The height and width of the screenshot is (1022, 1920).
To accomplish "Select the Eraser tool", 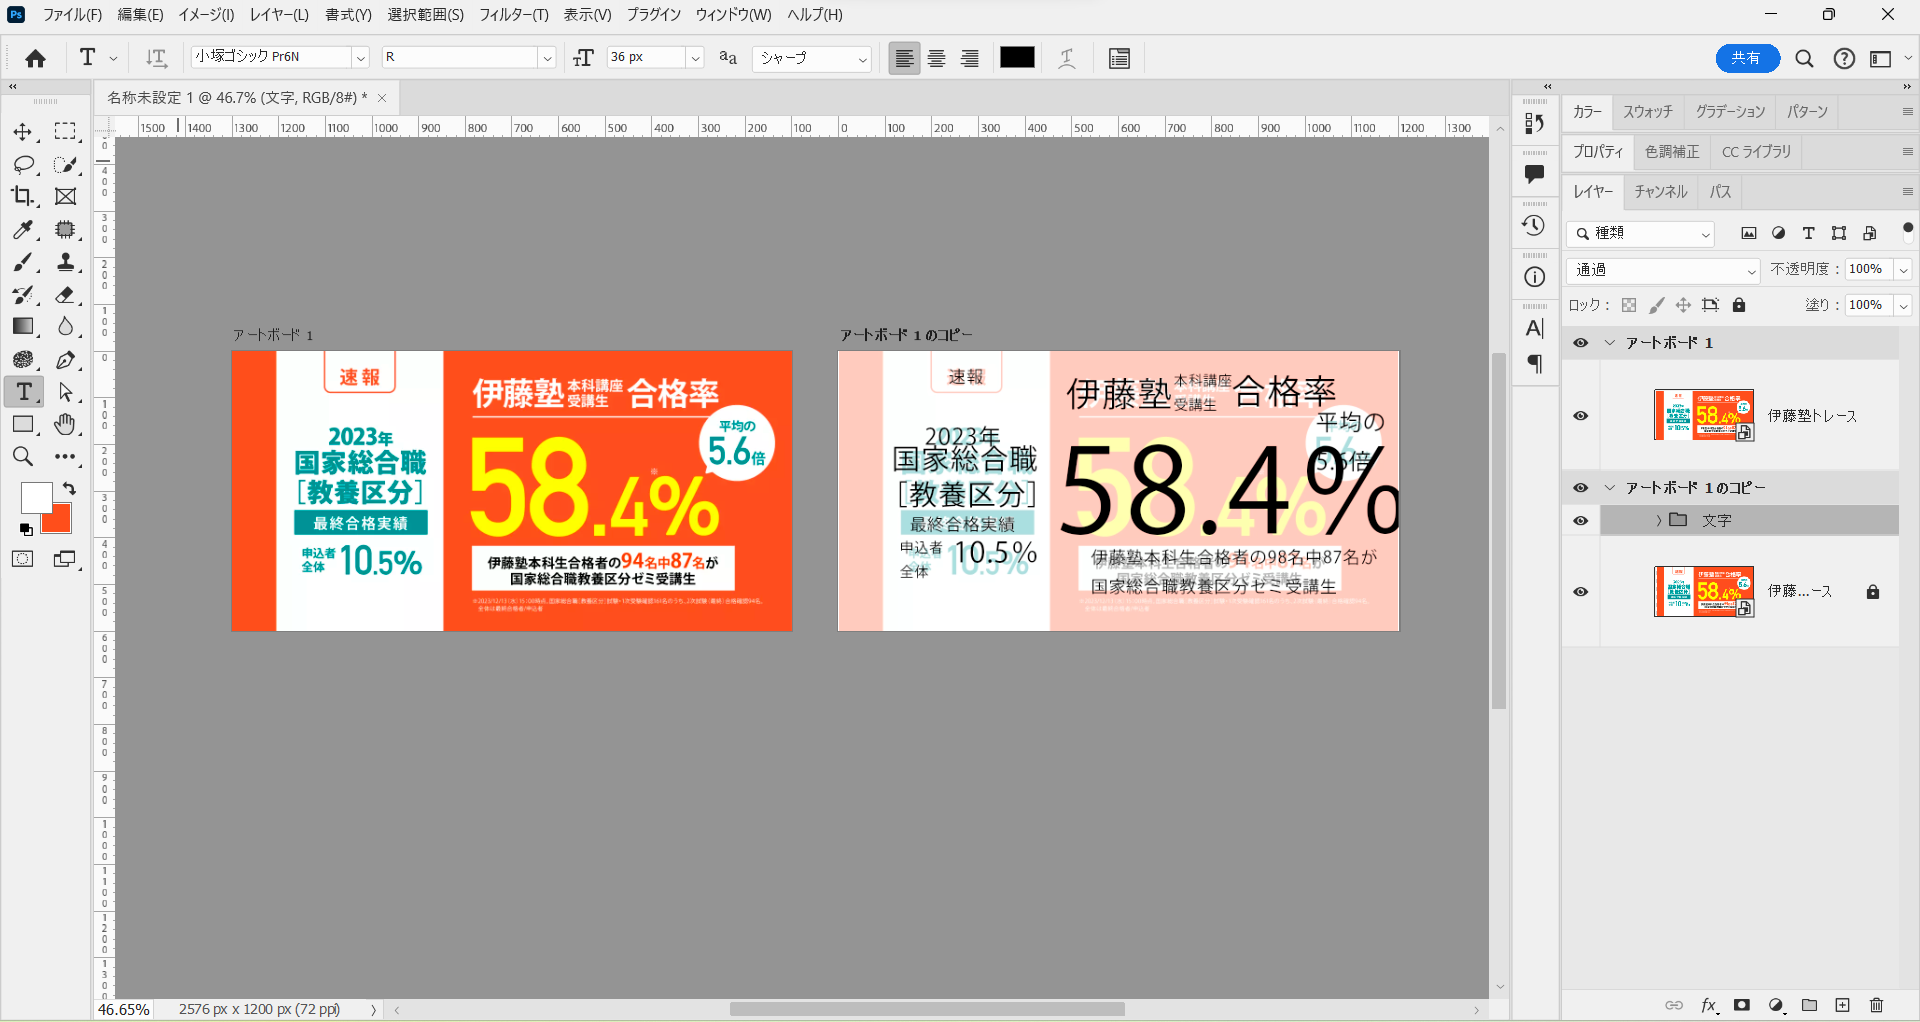I will click(66, 295).
